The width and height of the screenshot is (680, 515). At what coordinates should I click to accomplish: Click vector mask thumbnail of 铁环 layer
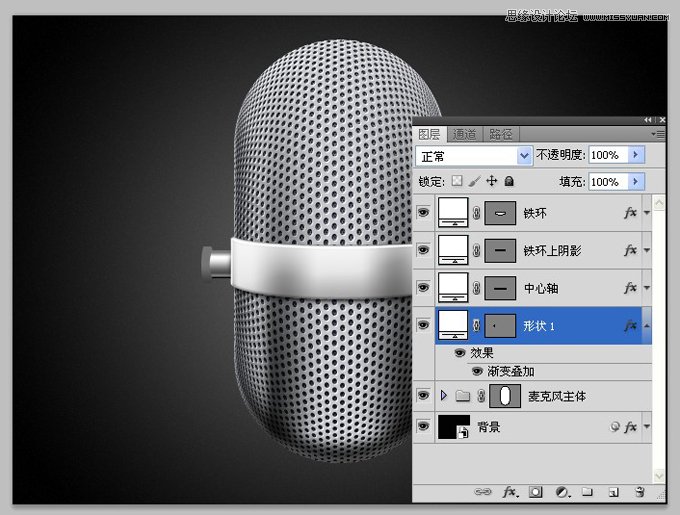pyautogui.click(x=500, y=213)
